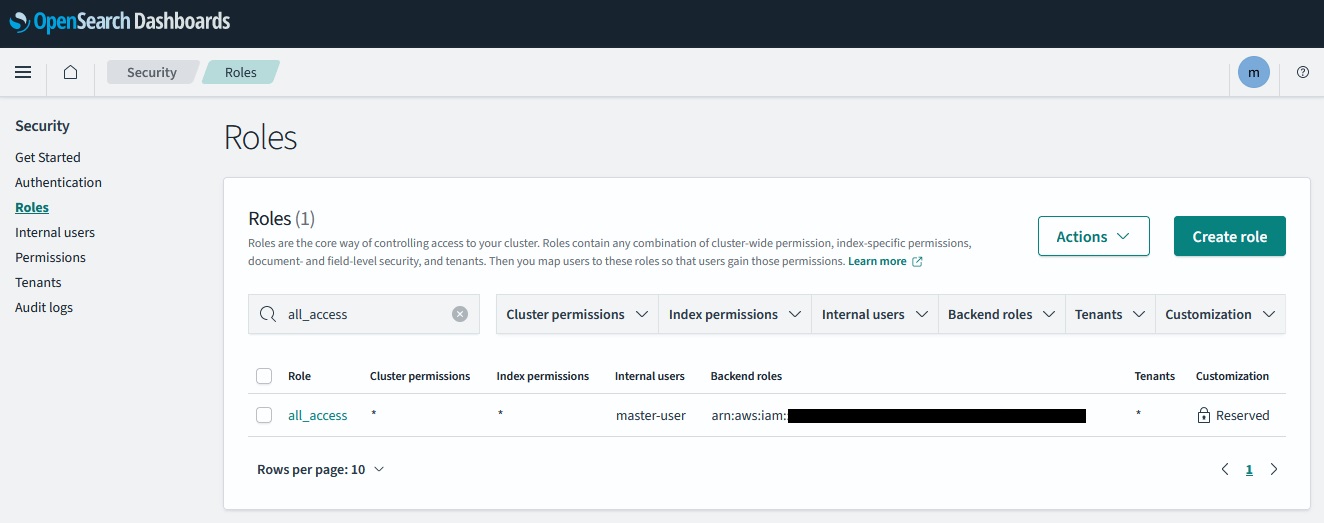Click the master-user cell
Image resolution: width=1324 pixels, height=523 pixels.
651,415
